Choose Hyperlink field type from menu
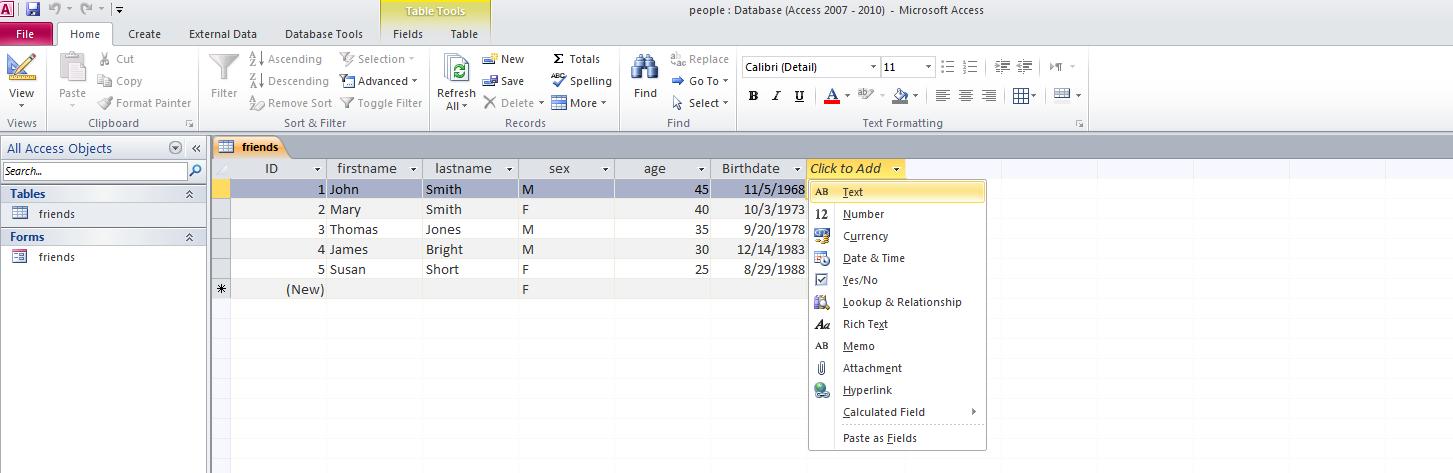 pyautogui.click(x=897, y=390)
